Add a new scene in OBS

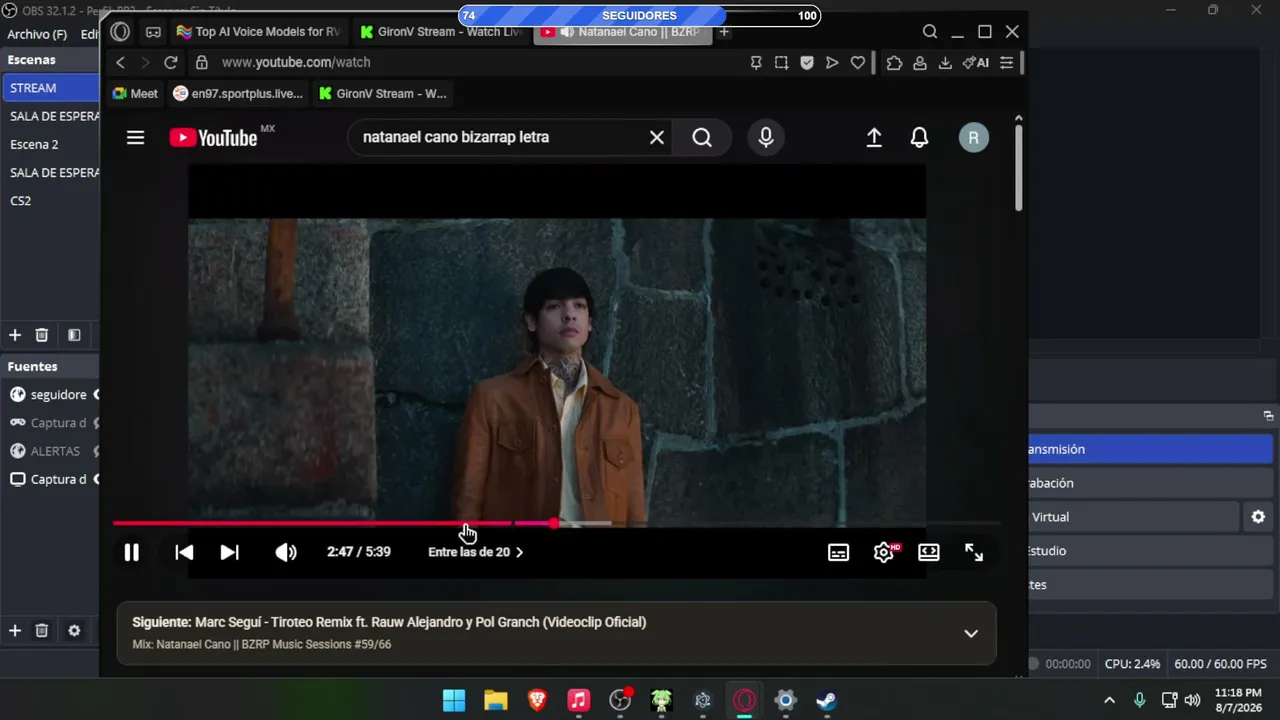tap(15, 335)
